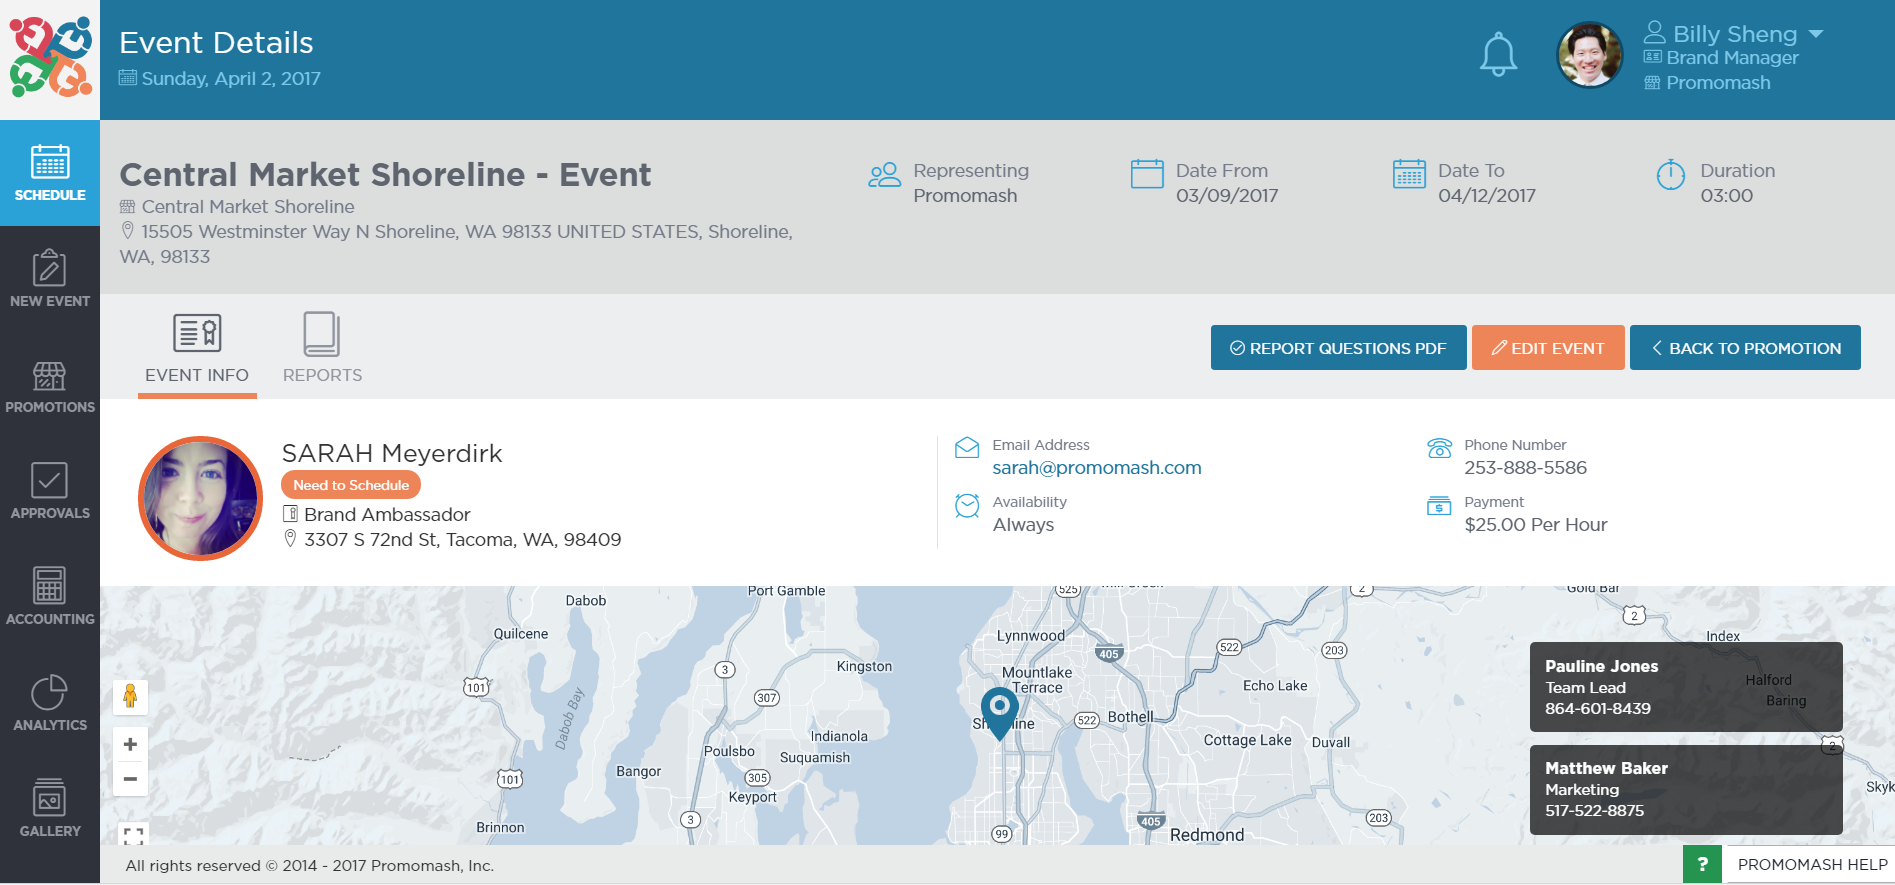This screenshot has height=885, width=1895.
Task: Click the blue map location pin
Action: point(999,713)
